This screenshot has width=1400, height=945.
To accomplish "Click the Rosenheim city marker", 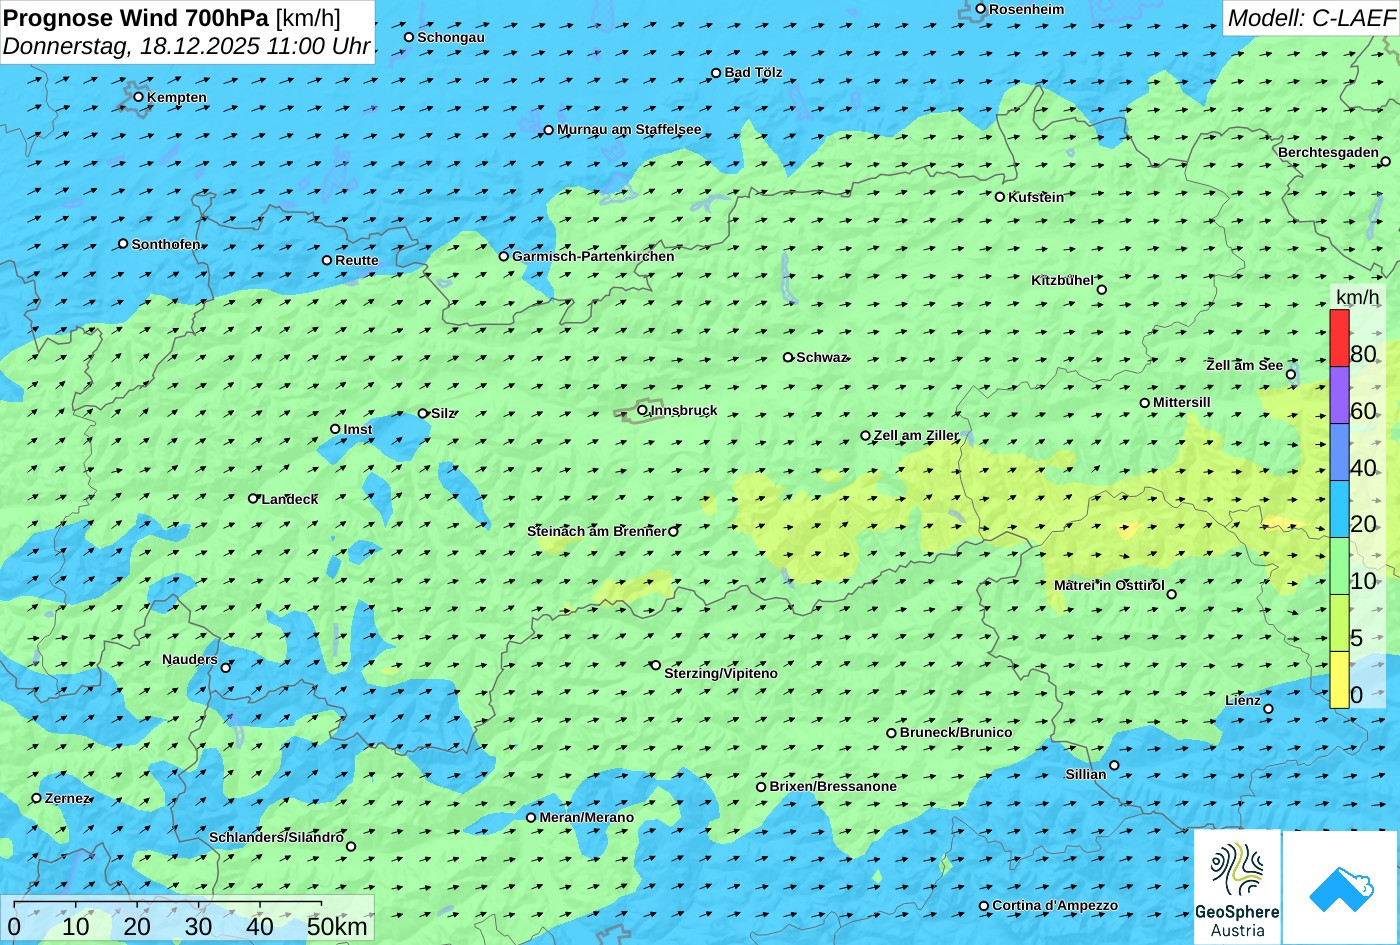I will (981, 9).
